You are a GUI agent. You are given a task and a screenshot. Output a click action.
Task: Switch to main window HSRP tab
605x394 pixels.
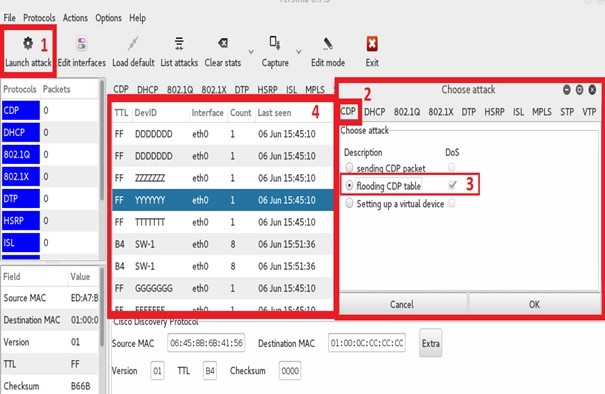click(267, 90)
